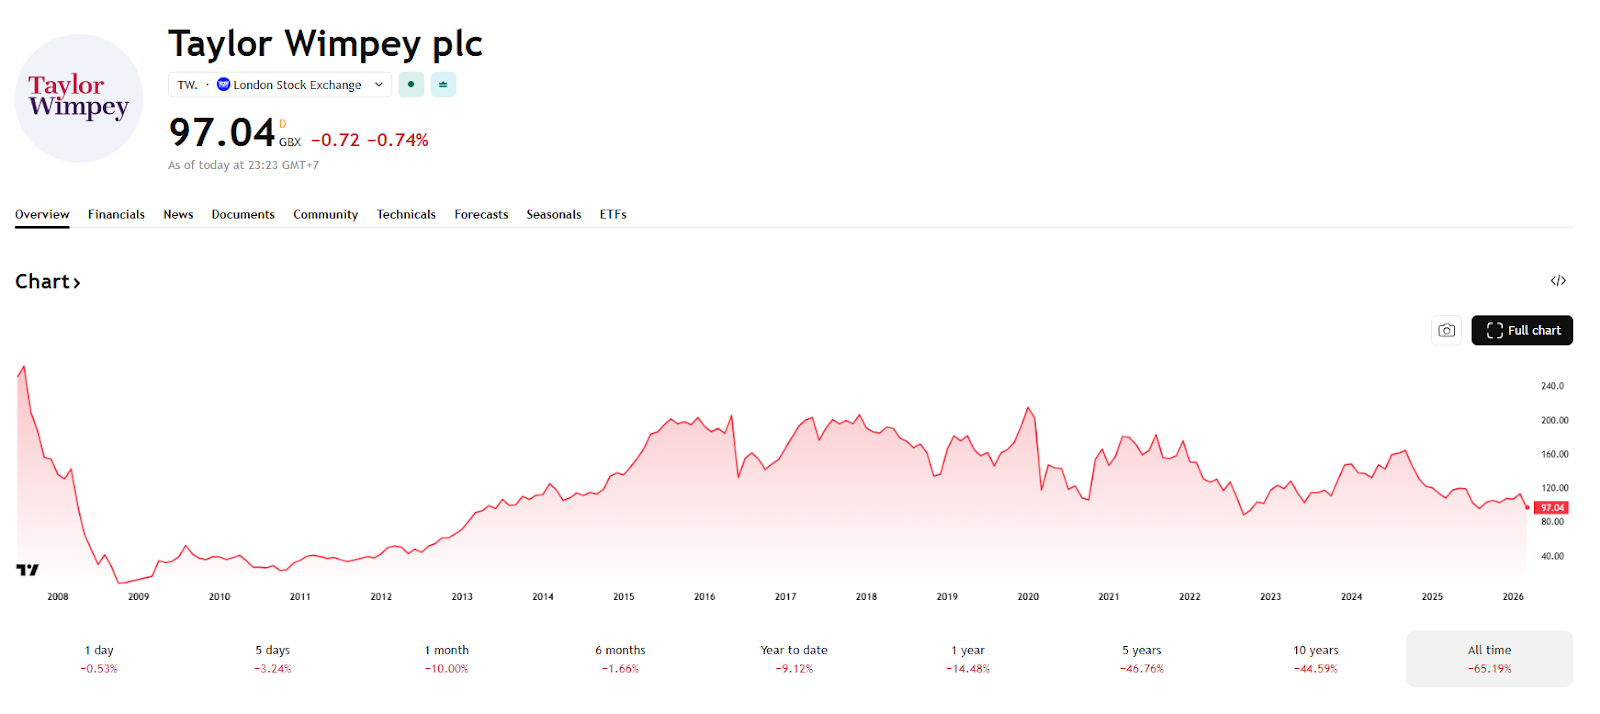Screen dimensions: 1600x714
Task: Open the Technicals tab
Action: (406, 214)
